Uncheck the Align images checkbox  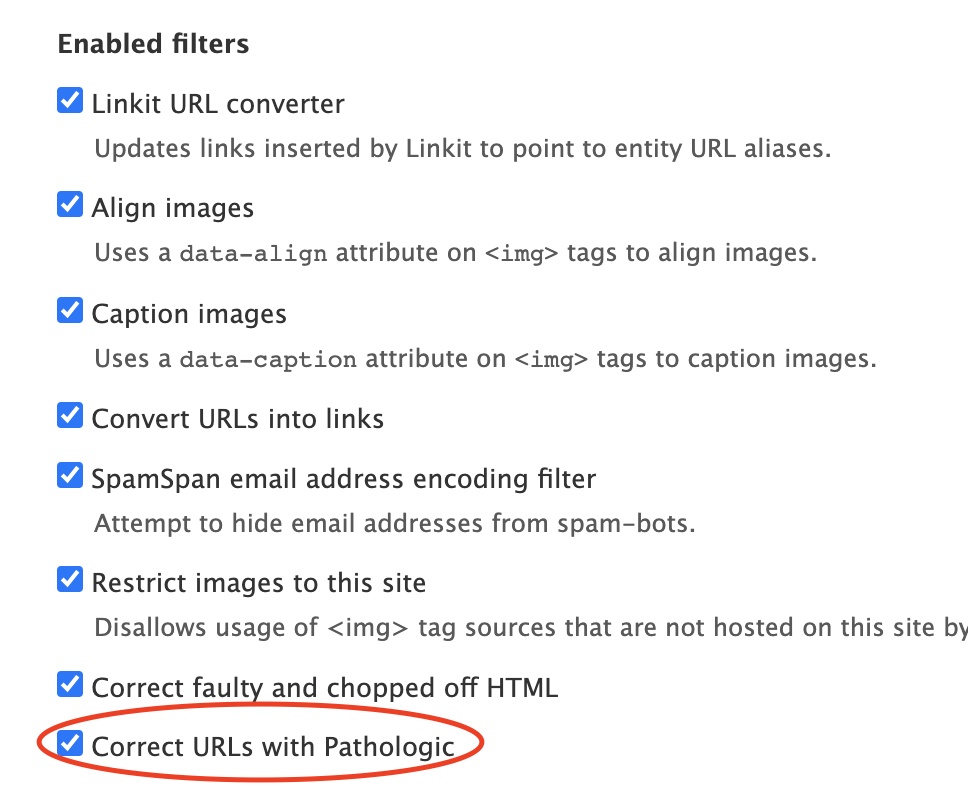(x=69, y=204)
